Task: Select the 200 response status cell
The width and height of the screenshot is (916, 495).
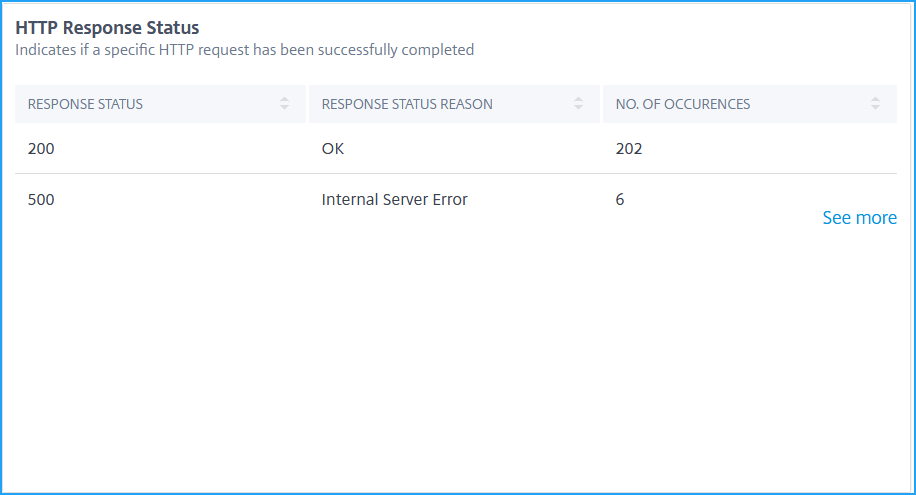Action: pos(41,148)
